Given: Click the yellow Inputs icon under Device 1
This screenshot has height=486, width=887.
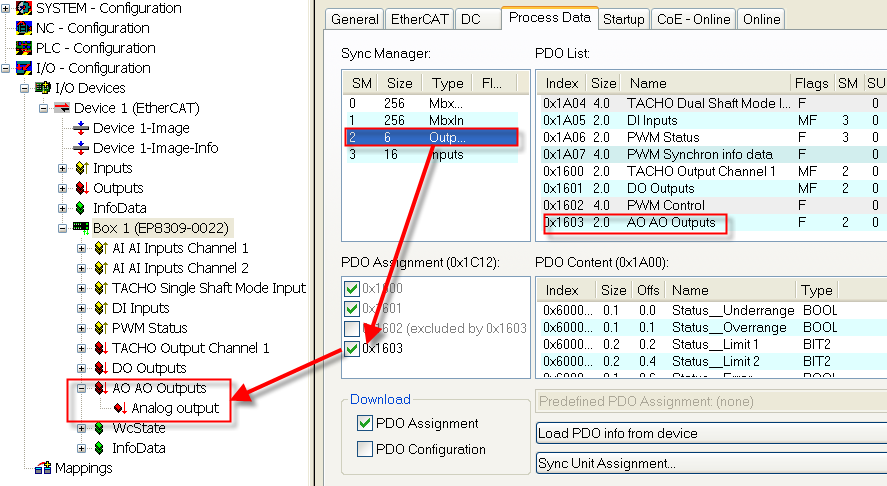Looking at the screenshot, I should coord(81,168).
